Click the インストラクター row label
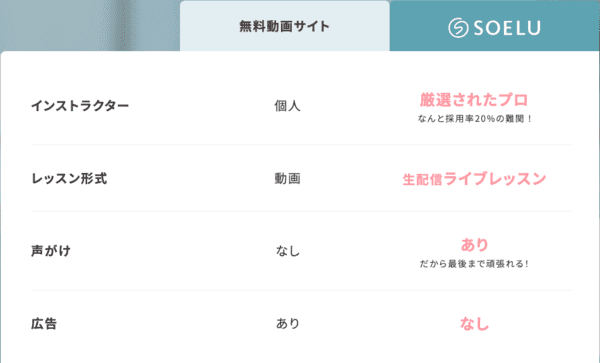The width and height of the screenshot is (600, 363). click(80, 106)
